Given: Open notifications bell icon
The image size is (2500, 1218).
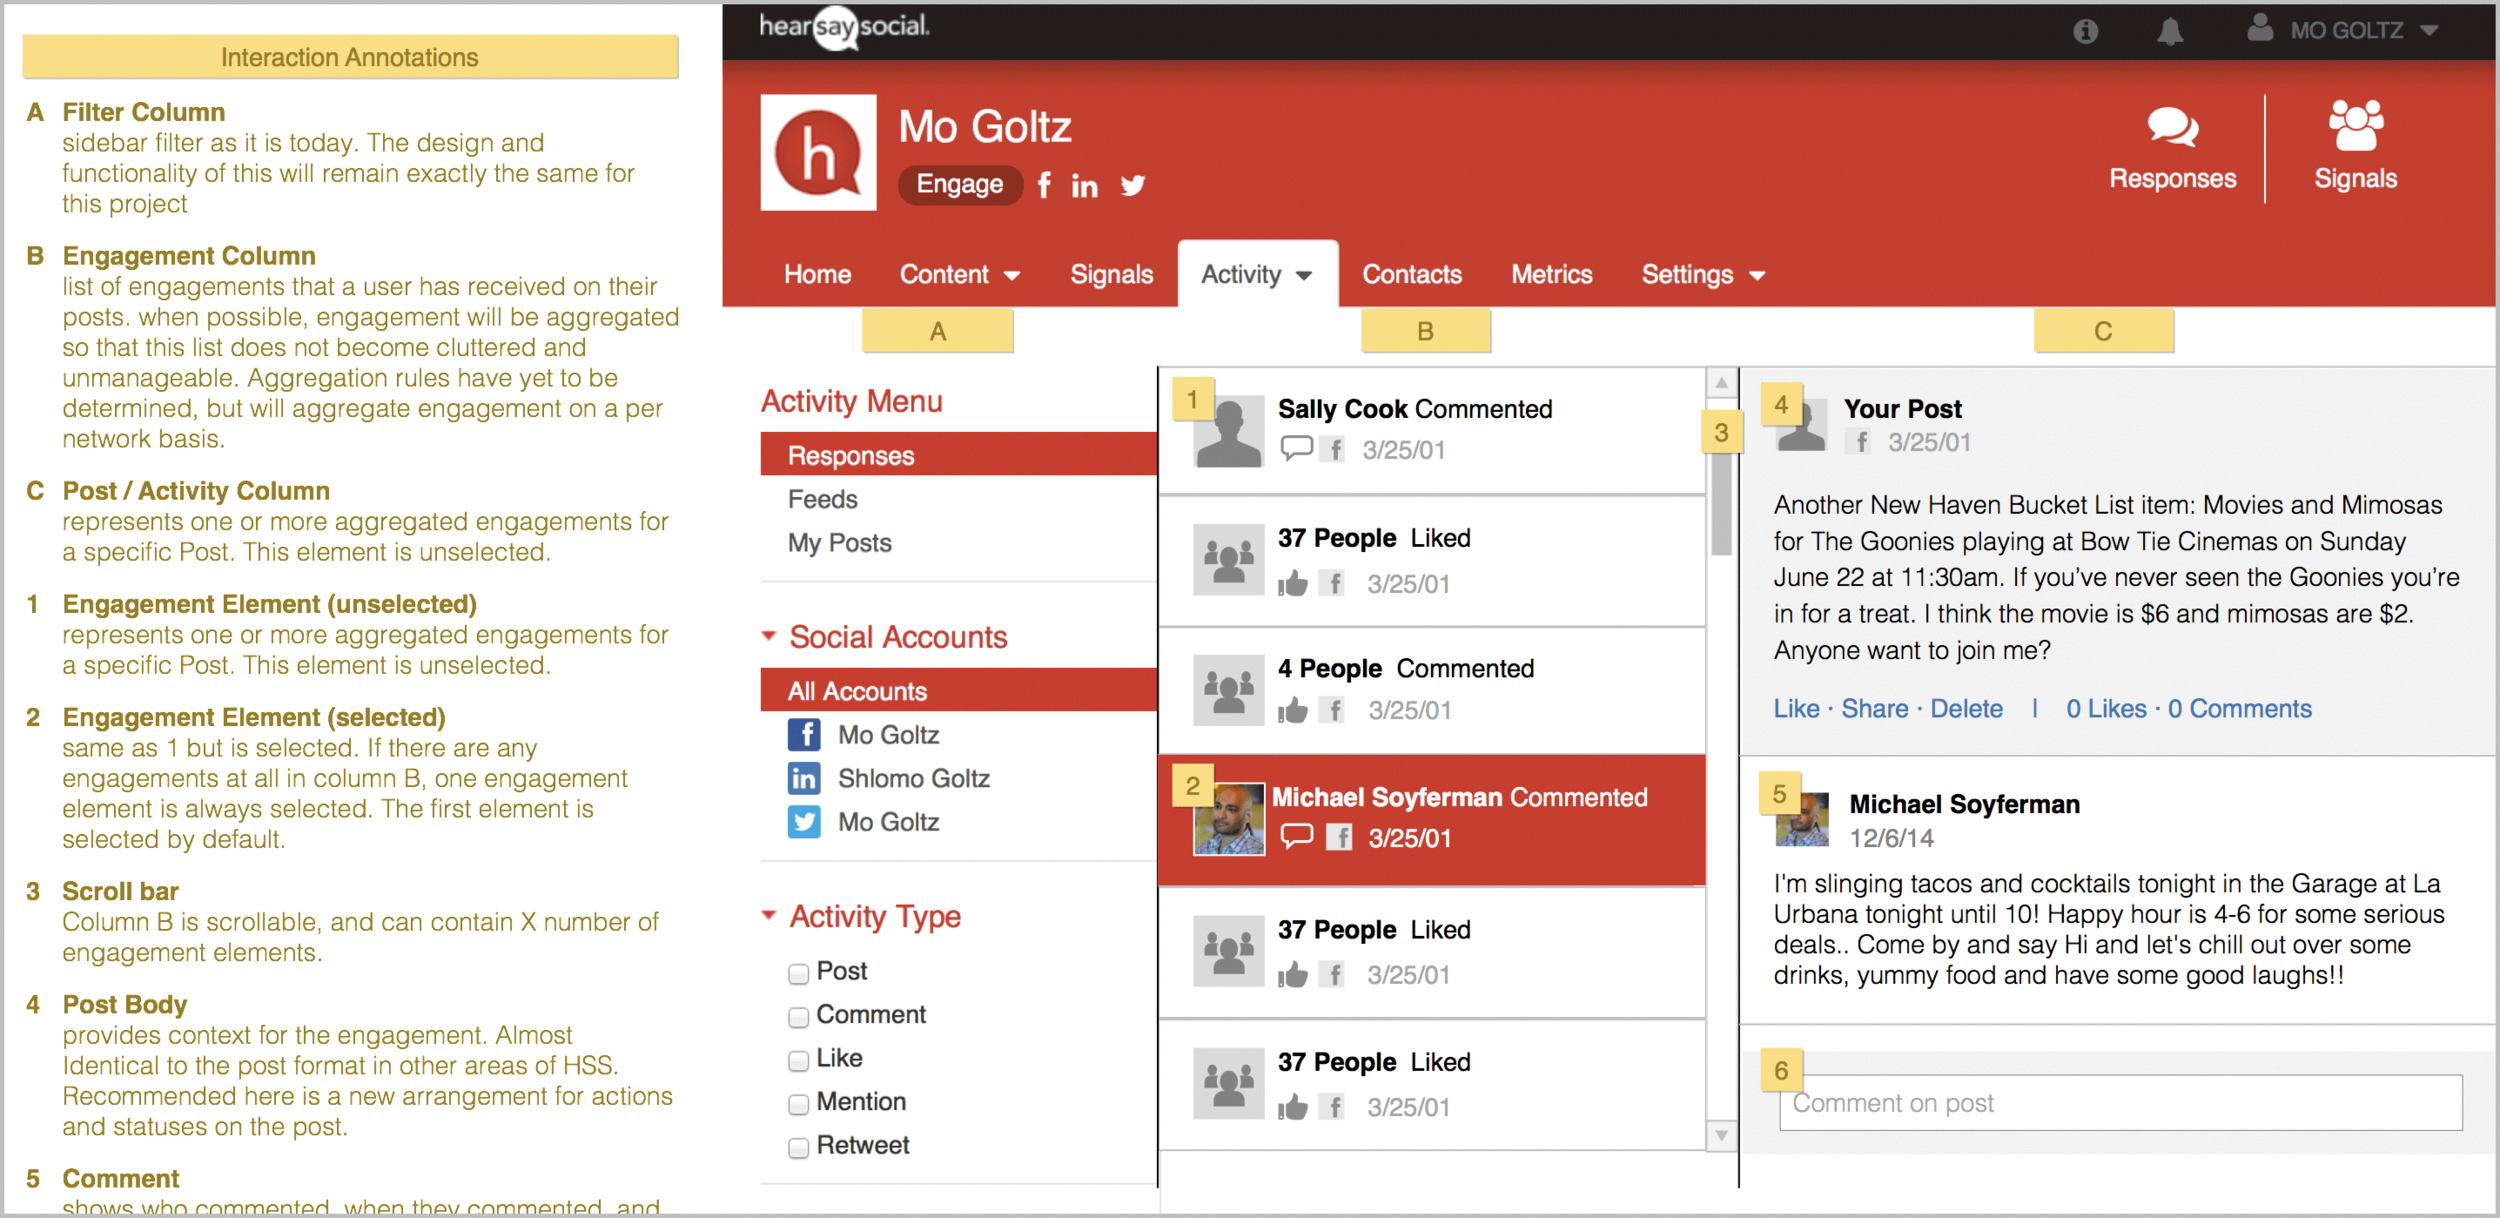Looking at the screenshot, I should [2169, 31].
